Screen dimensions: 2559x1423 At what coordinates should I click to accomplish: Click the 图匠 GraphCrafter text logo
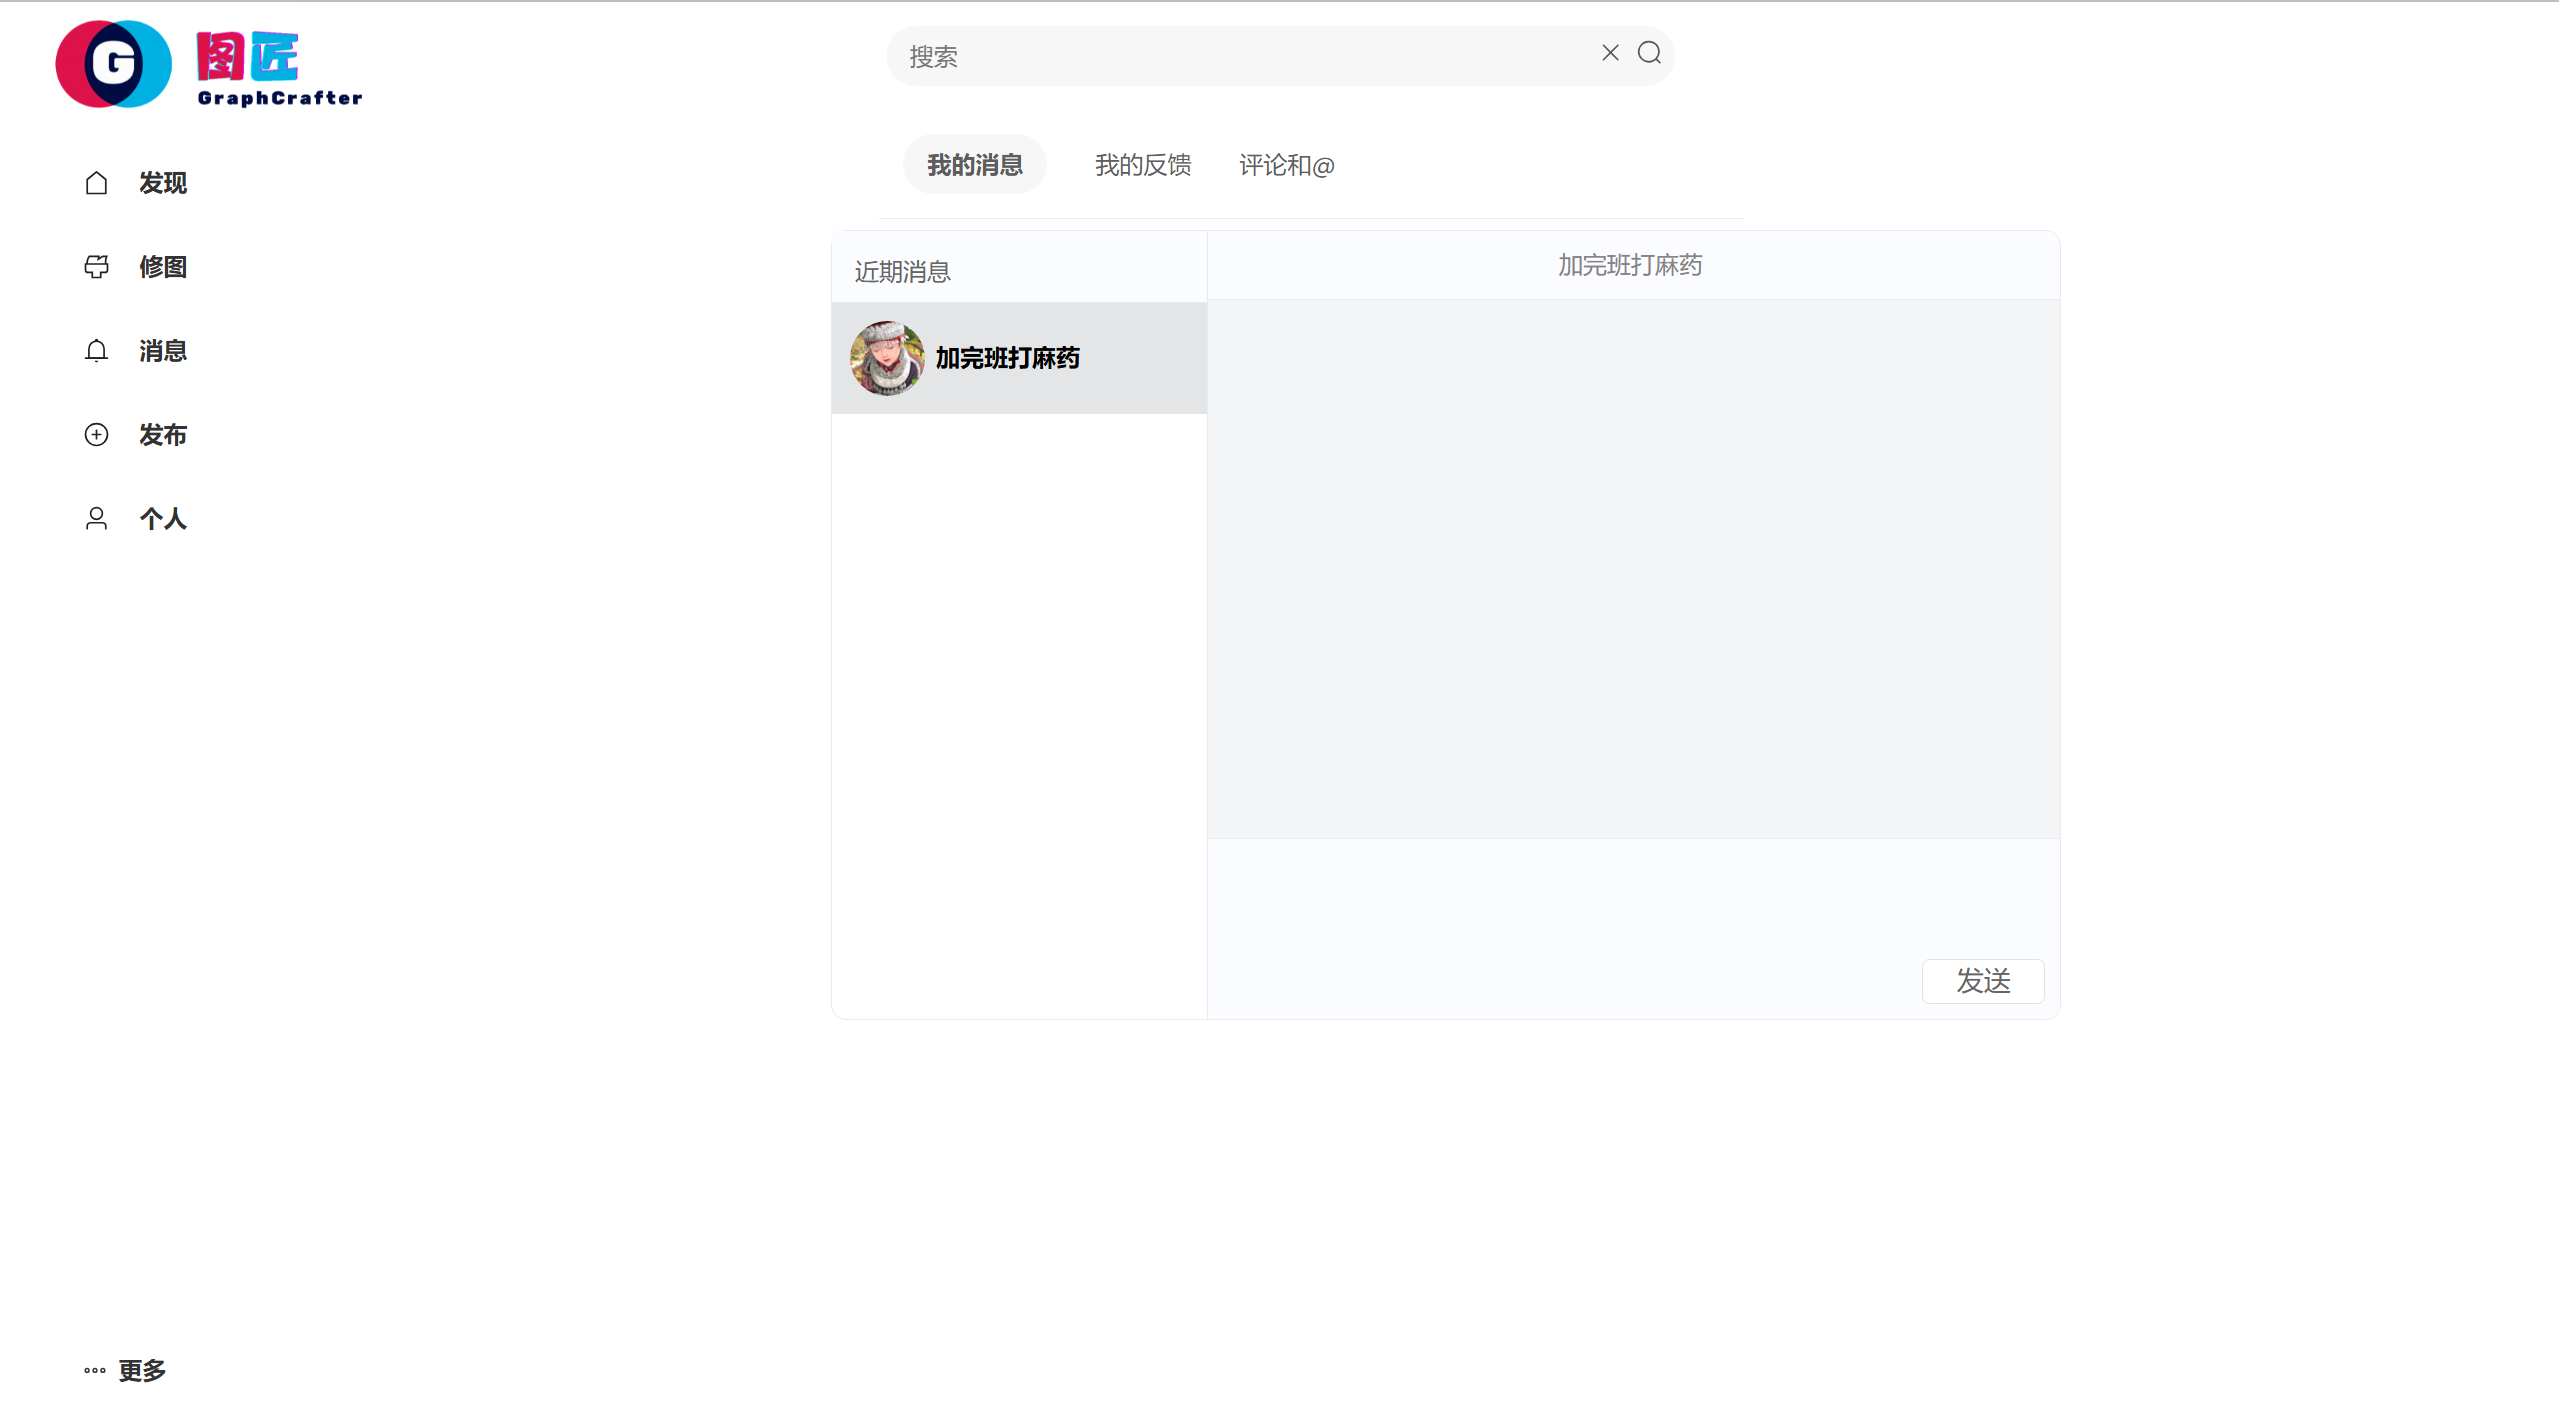tap(279, 68)
